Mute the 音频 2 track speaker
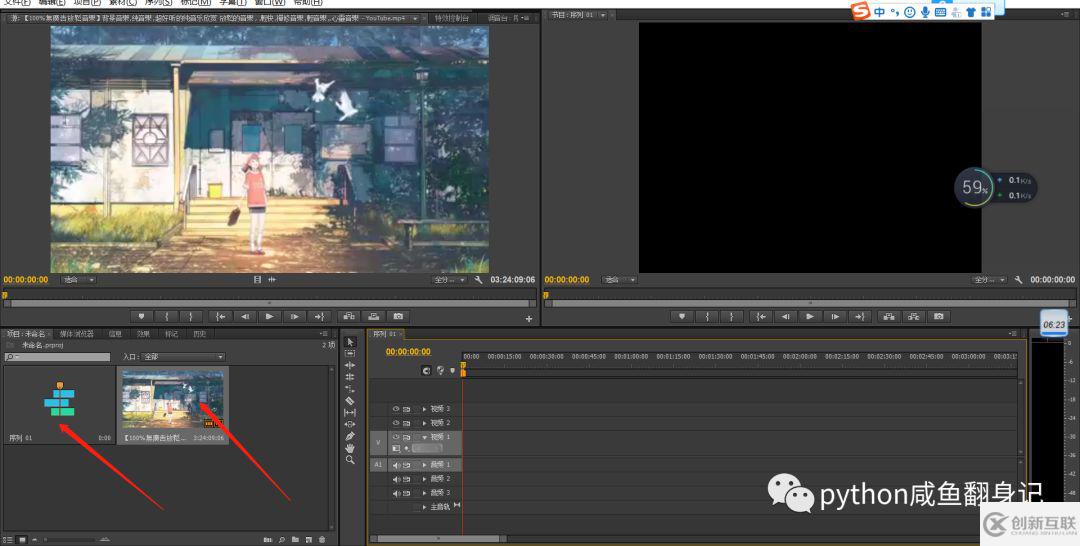1080x546 pixels. 396,479
